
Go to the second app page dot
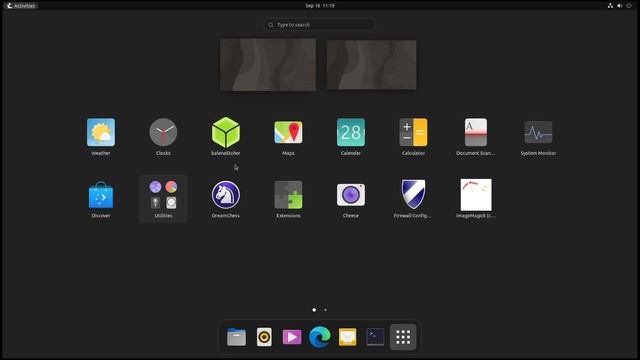tap(325, 310)
